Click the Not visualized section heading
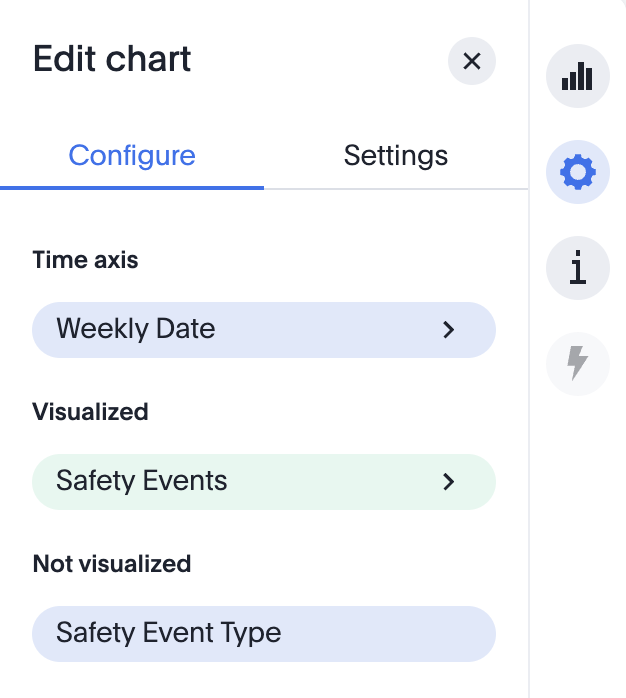The image size is (626, 698). [112, 564]
